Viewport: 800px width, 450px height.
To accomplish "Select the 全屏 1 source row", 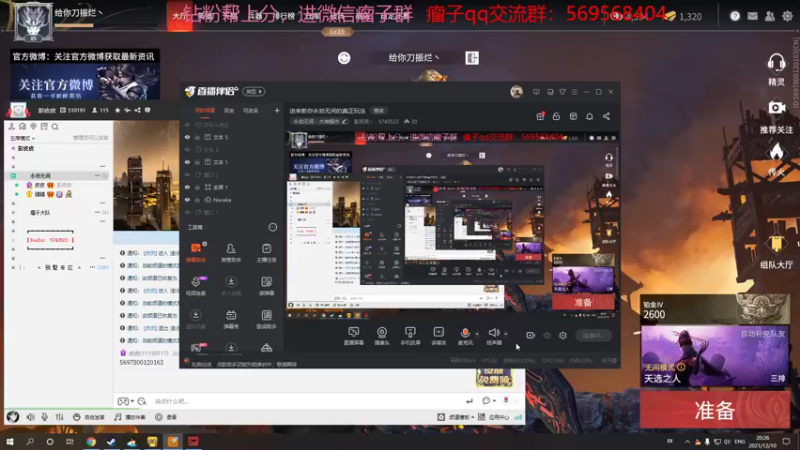I will click(x=232, y=187).
